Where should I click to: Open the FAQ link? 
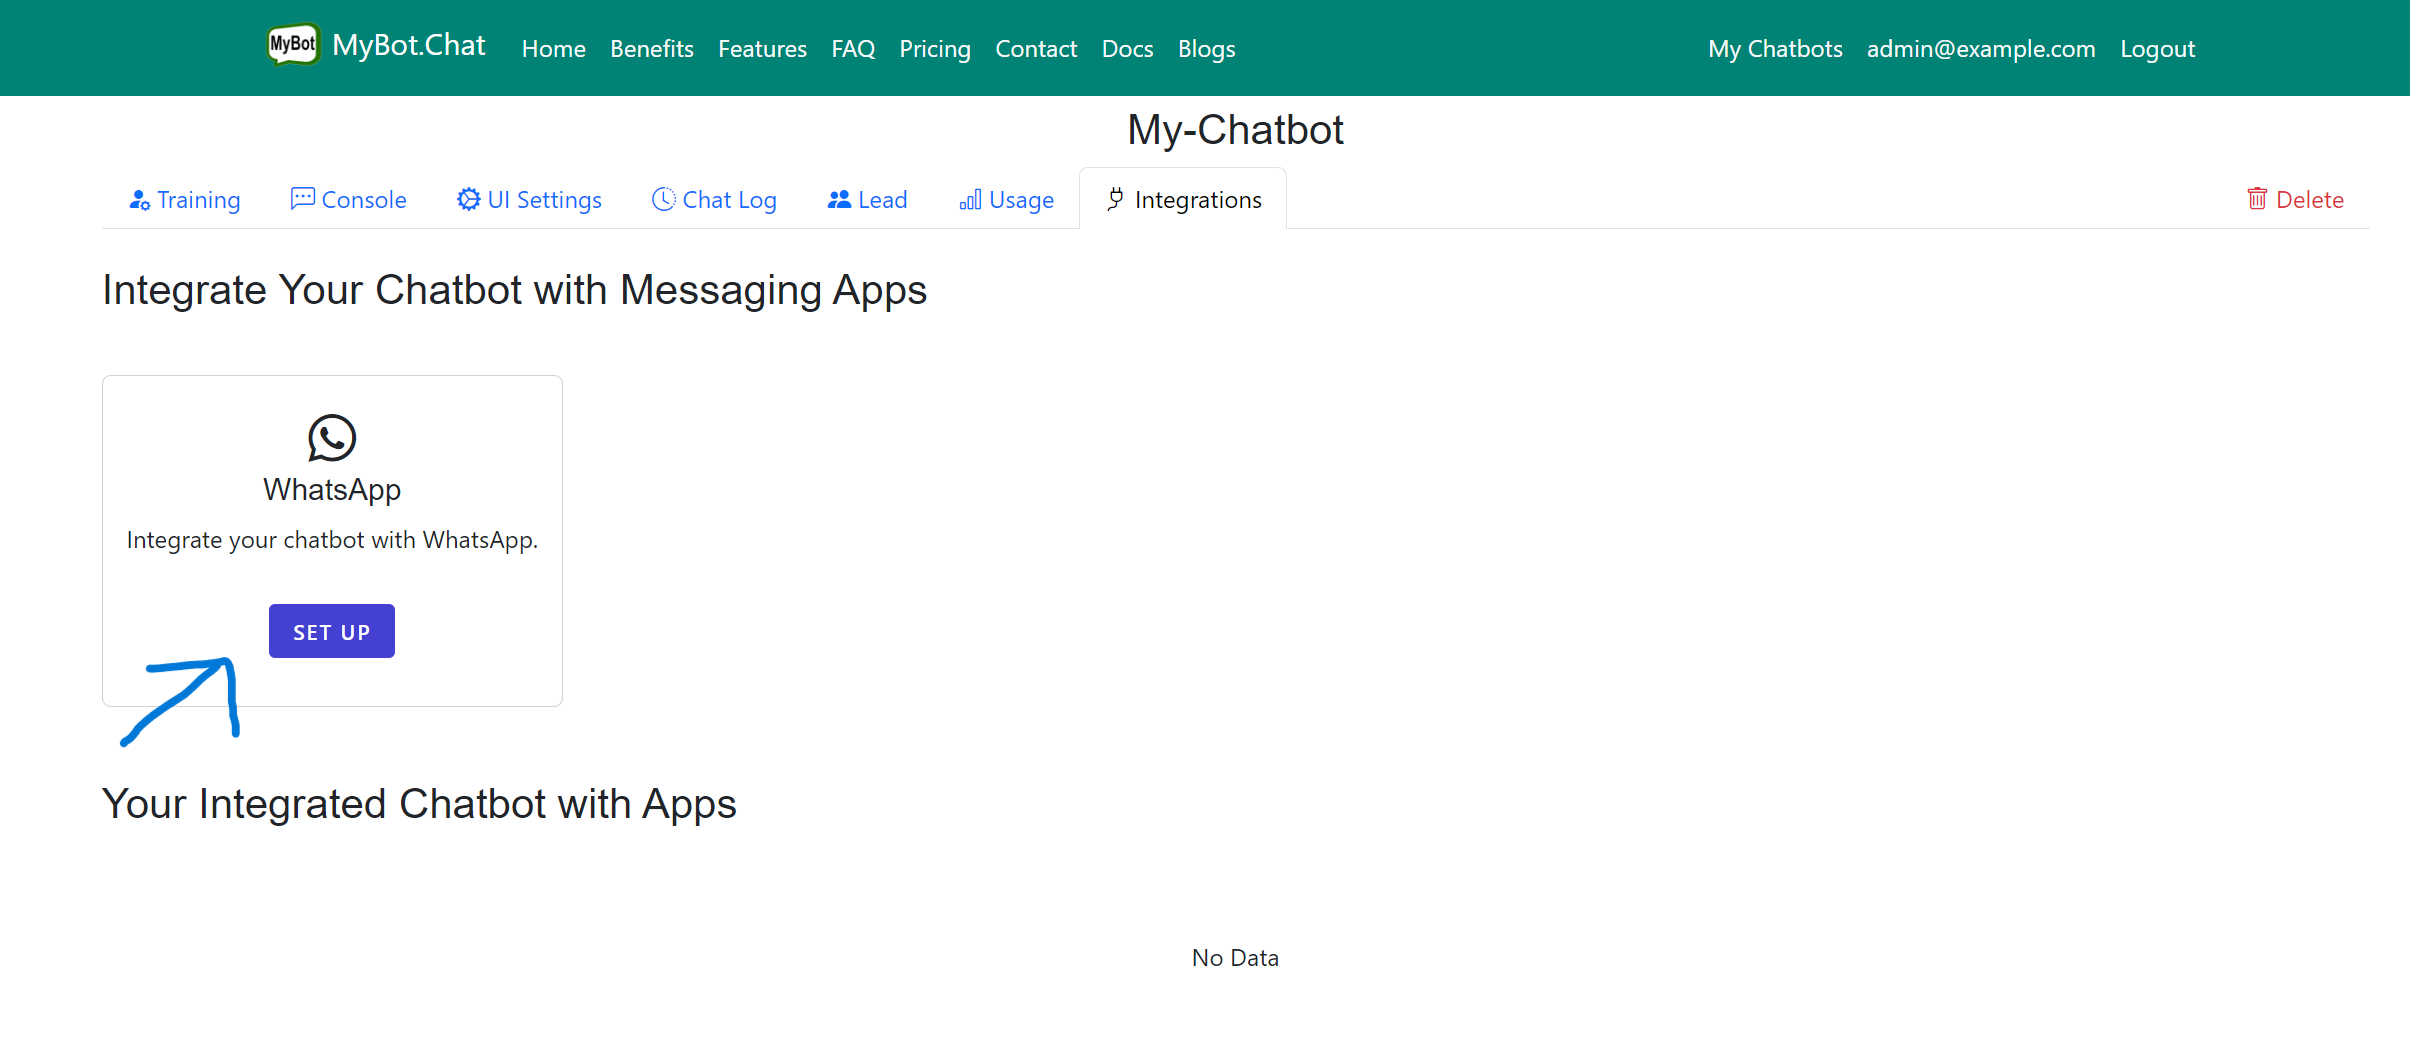pyautogui.click(x=853, y=49)
